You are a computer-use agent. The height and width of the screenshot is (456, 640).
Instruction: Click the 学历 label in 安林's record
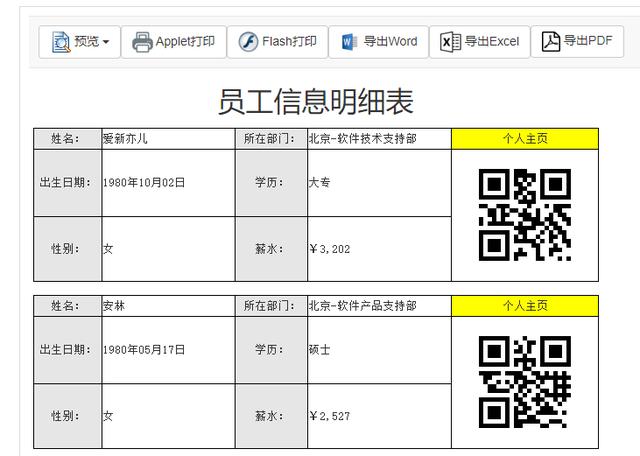coord(269,350)
